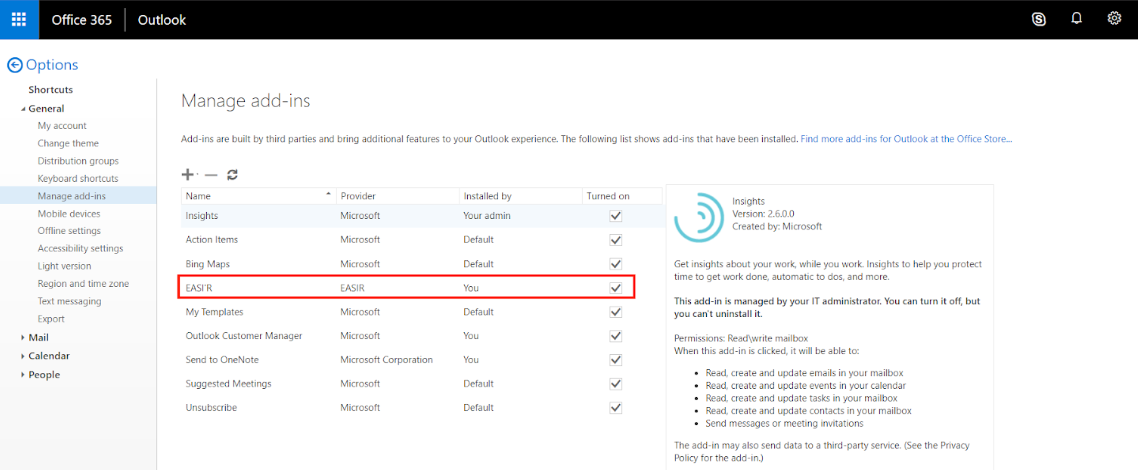Select Change theme option
1138x470 pixels.
coord(68,144)
